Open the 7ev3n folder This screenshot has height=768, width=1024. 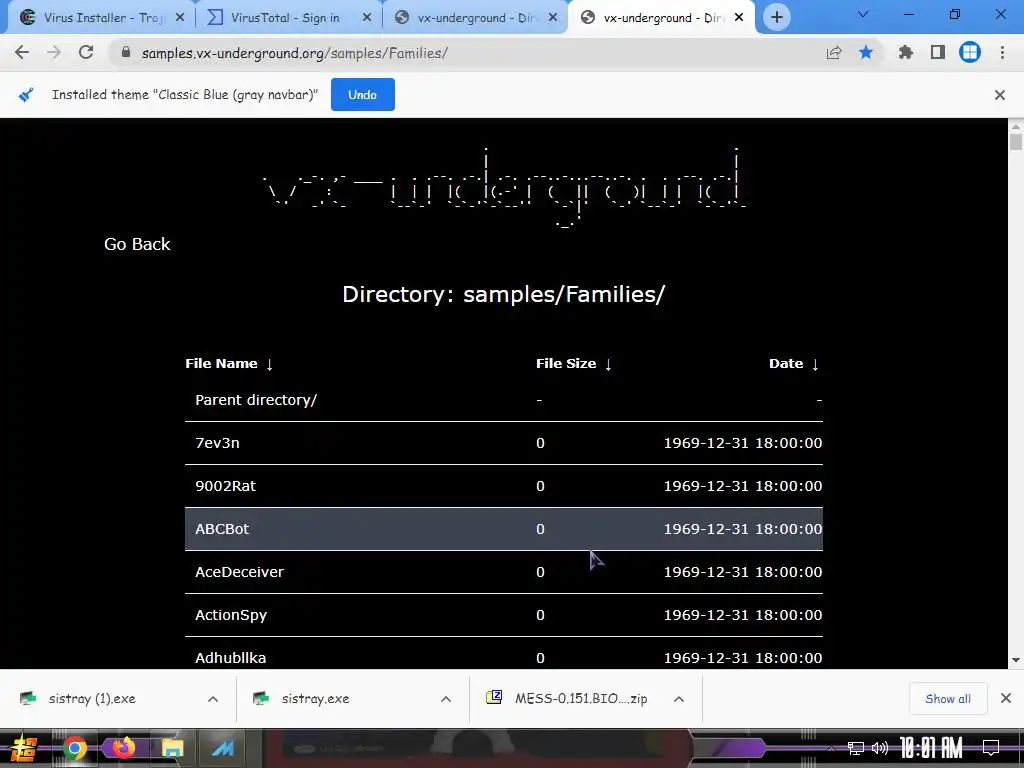point(217,443)
